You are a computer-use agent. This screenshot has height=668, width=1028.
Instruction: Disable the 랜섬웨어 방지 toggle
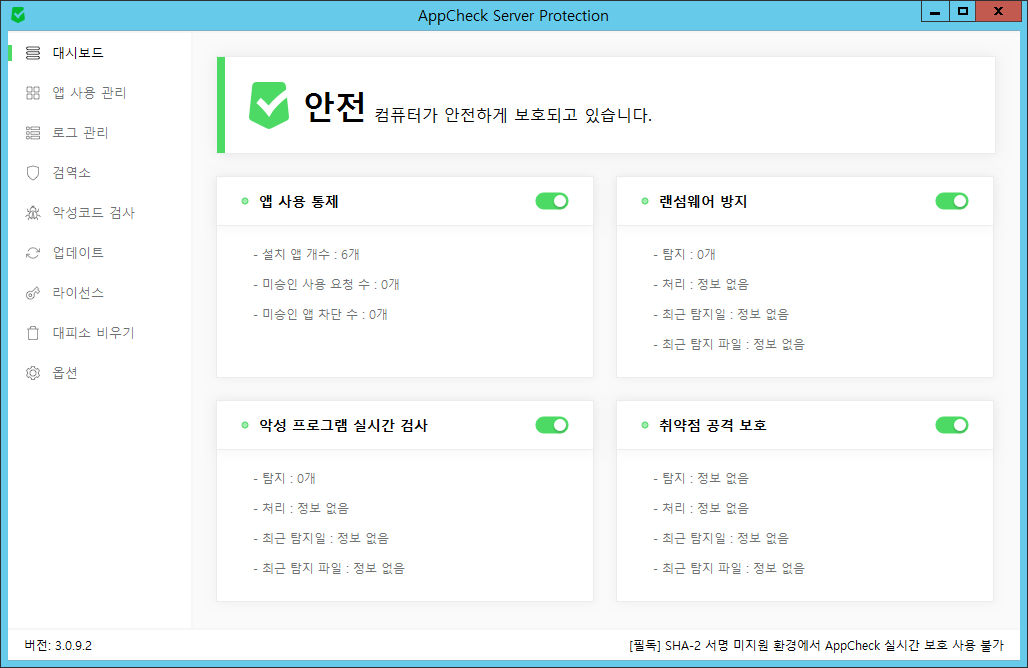[x=951, y=201]
